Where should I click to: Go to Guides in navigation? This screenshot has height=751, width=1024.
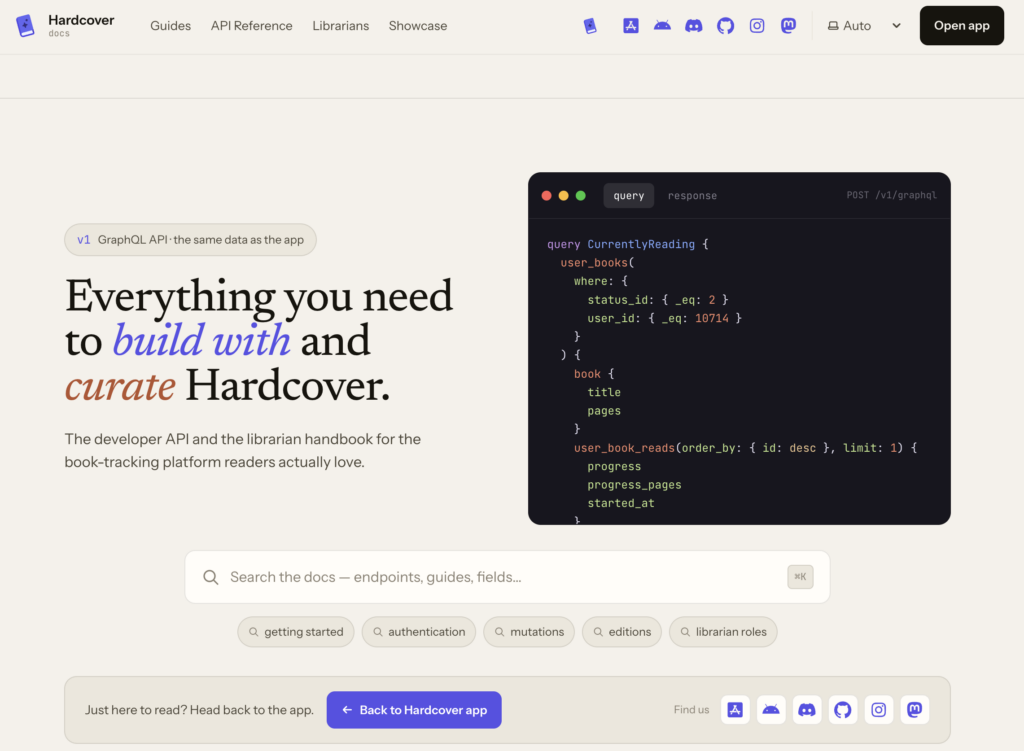[x=170, y=25]
